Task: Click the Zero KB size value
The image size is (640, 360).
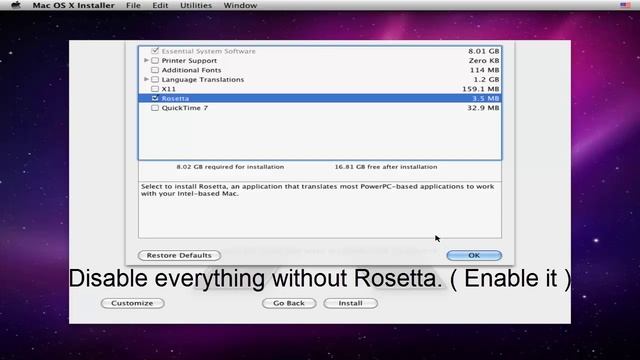Action: pyautogui.click(x=484, y=60)
